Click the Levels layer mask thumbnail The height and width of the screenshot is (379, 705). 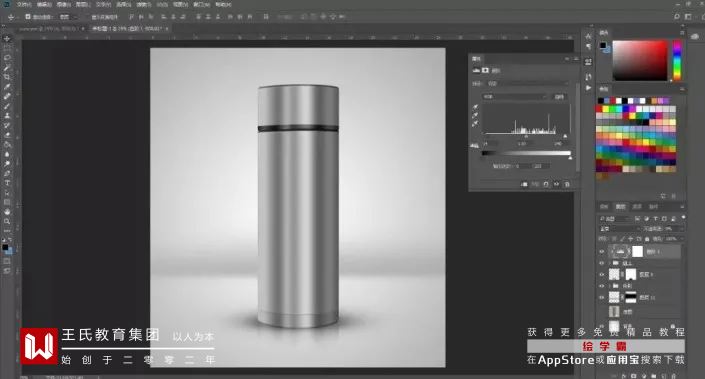point(638,251)
